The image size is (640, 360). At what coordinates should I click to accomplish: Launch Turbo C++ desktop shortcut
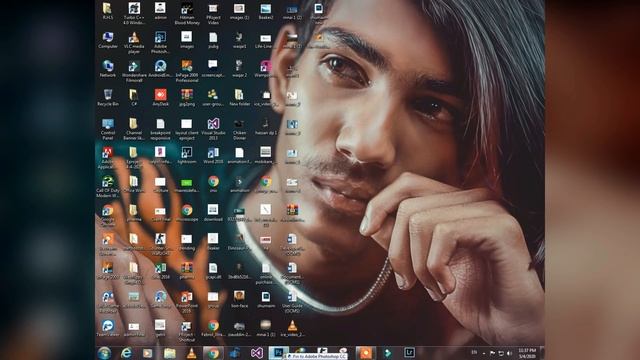[134, 14]
